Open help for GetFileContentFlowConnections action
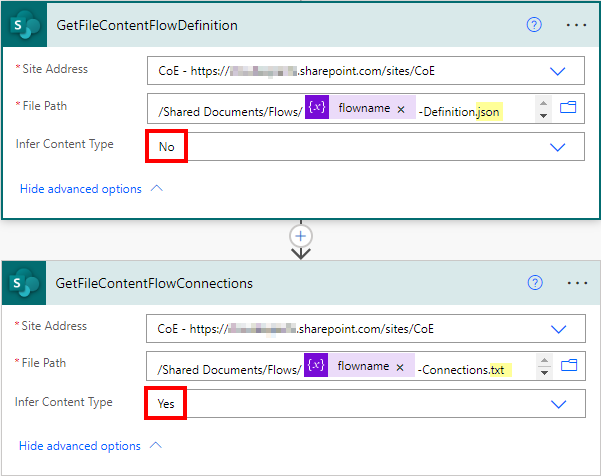Image resolution: width=601 pixels, height=476 pixels. (x=535, y=283)
